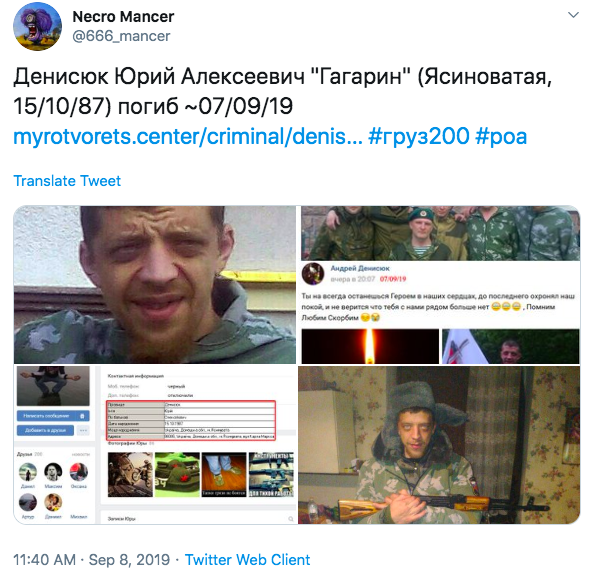Click the red-outlined personal data table

pyautogui.click(x=191, y=420)
